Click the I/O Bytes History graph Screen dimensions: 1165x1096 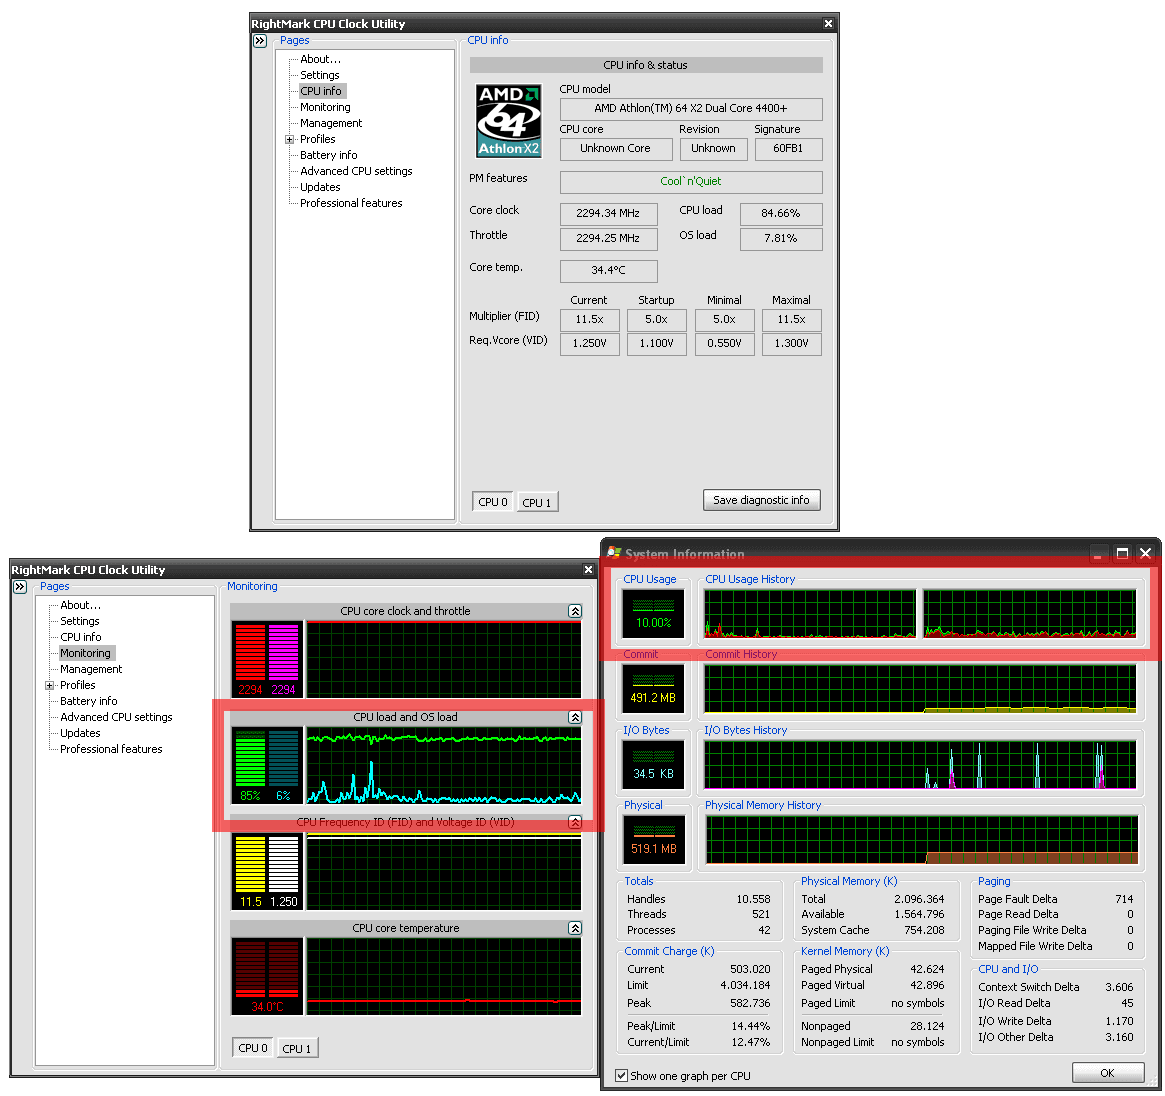tap(920, 765)
